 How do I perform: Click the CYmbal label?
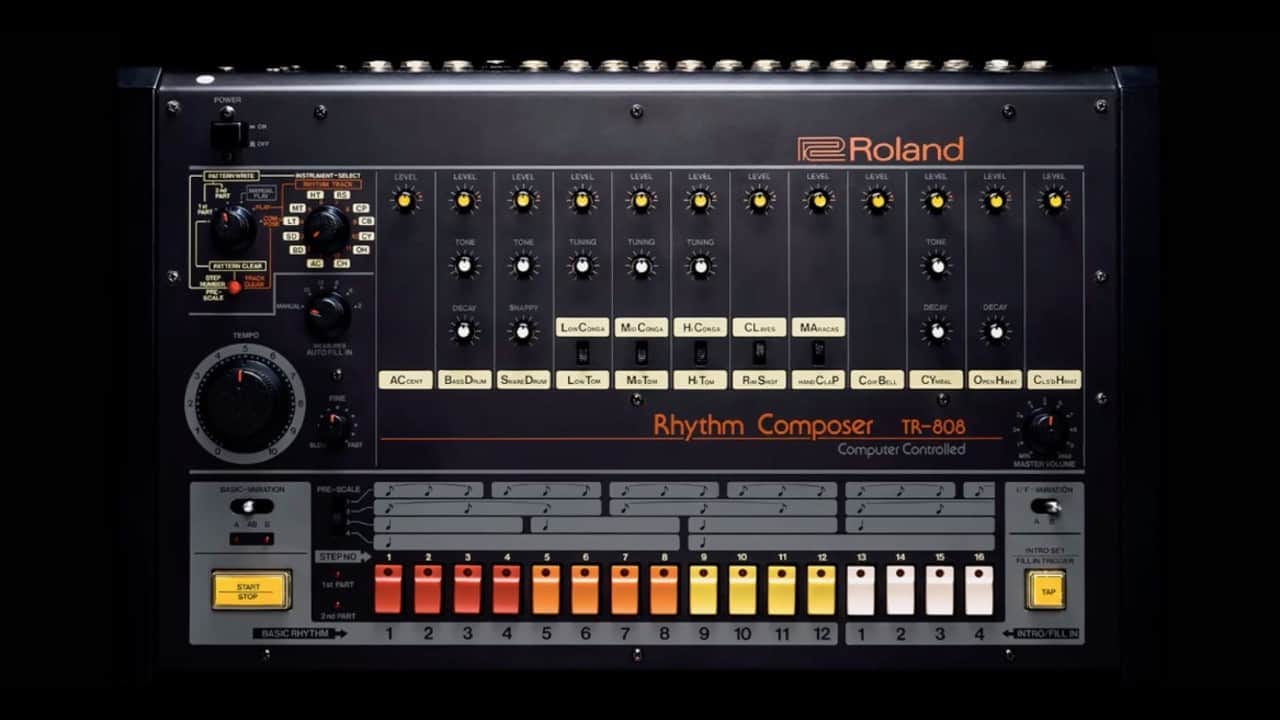pyautogui.click(x=936, y=380)
